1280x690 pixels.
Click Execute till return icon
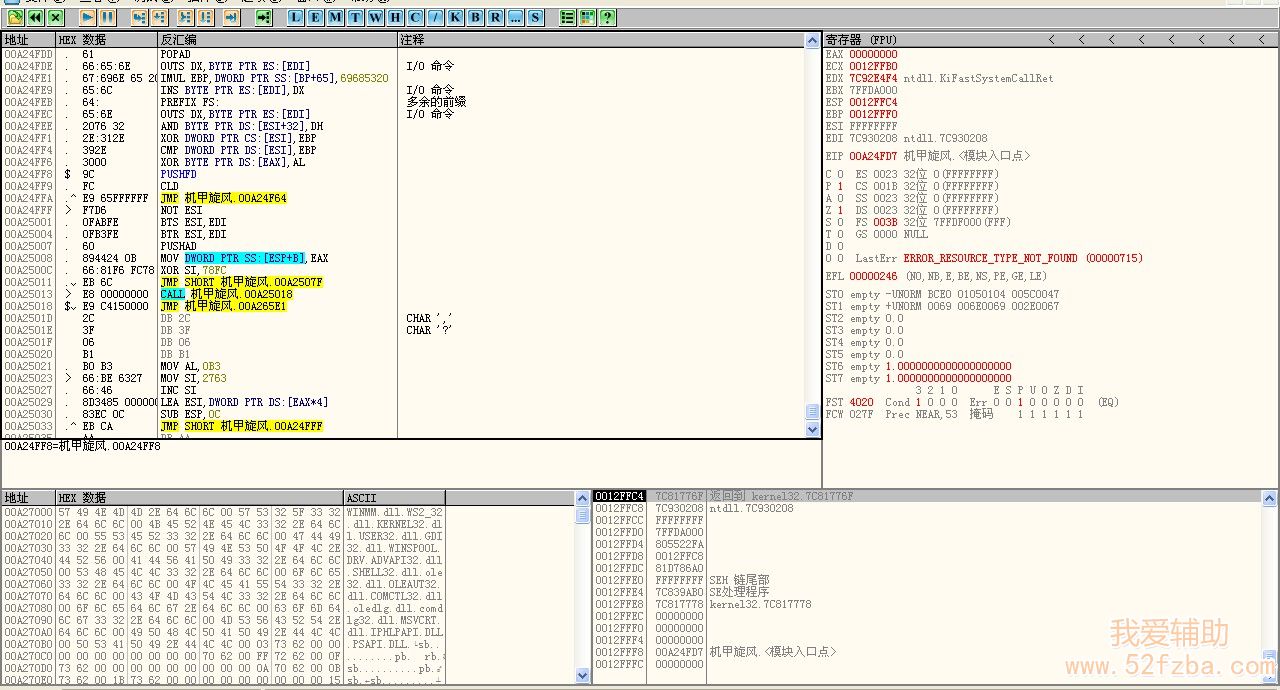click(231, 17)
